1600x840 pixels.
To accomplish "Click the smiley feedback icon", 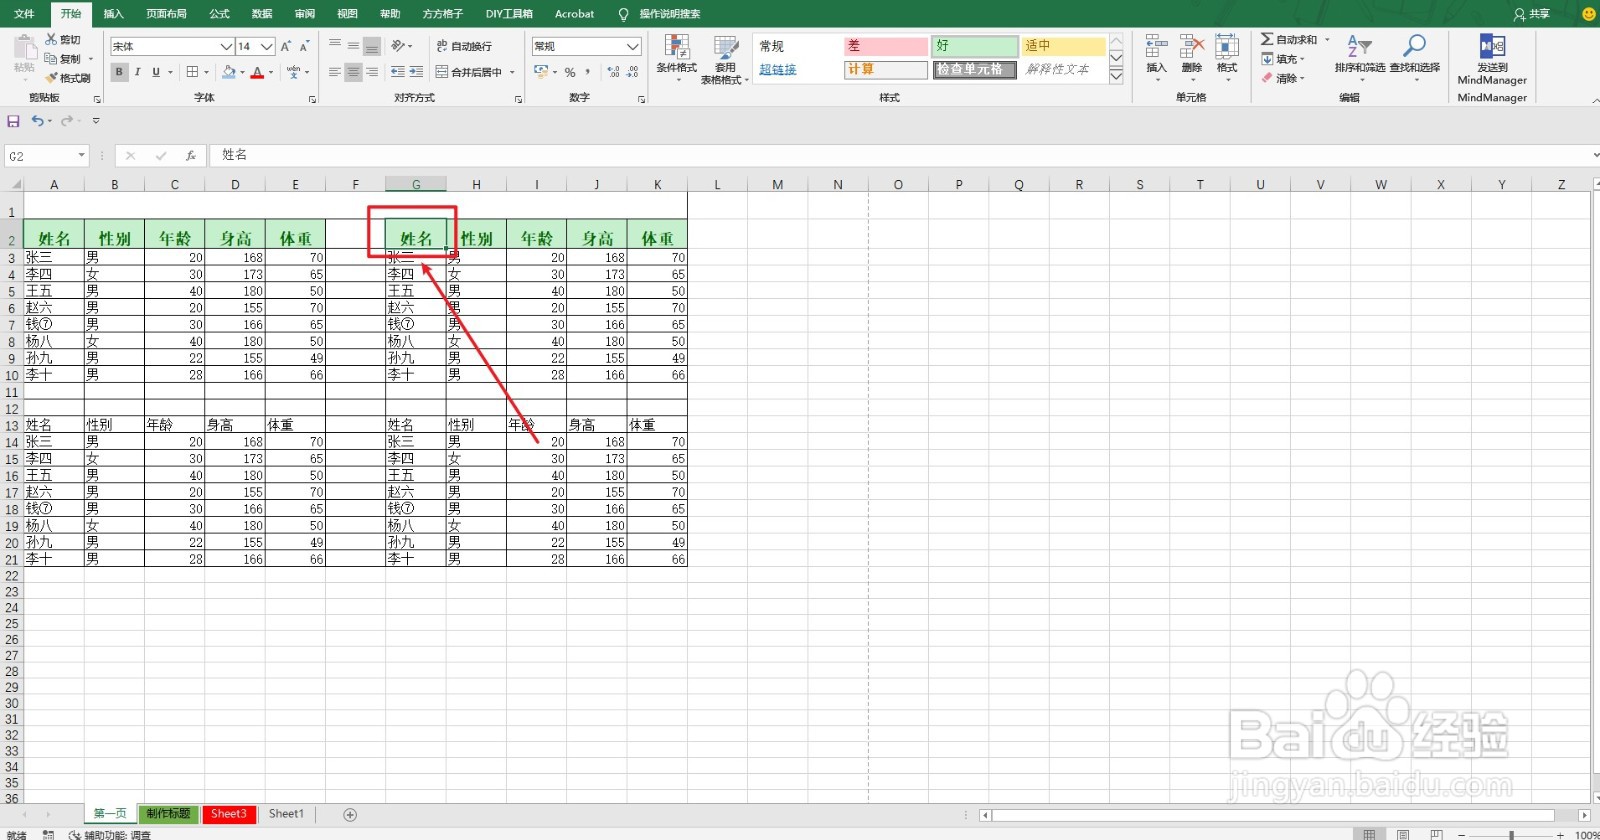I will coord(1589,14).
